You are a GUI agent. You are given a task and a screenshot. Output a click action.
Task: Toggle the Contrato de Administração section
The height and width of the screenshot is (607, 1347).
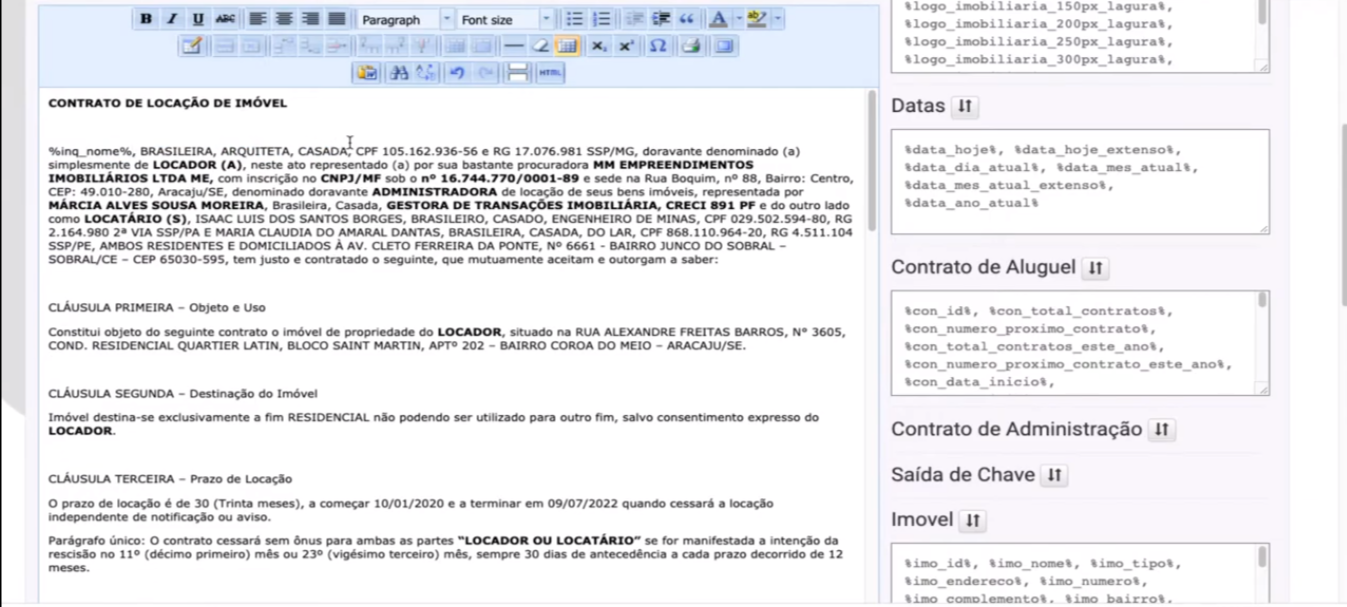(x=1161, y=429)
